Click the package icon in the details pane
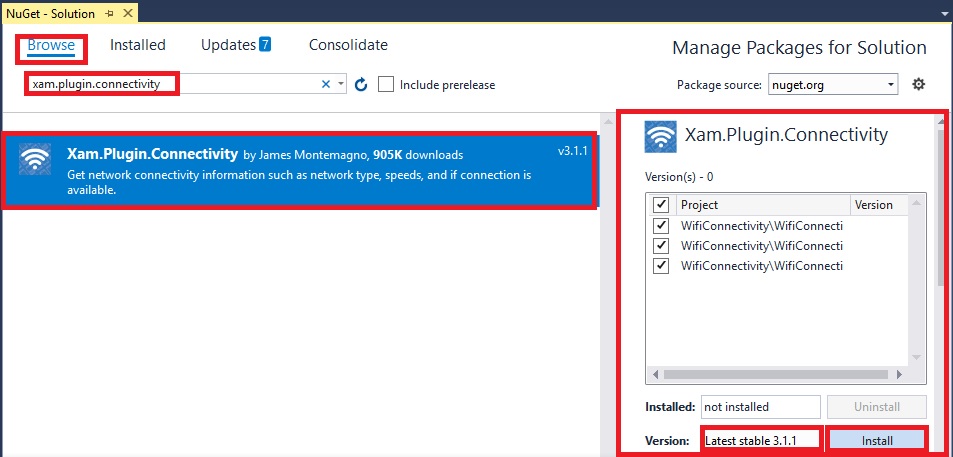The image size is (953, 457). point(660,136)
